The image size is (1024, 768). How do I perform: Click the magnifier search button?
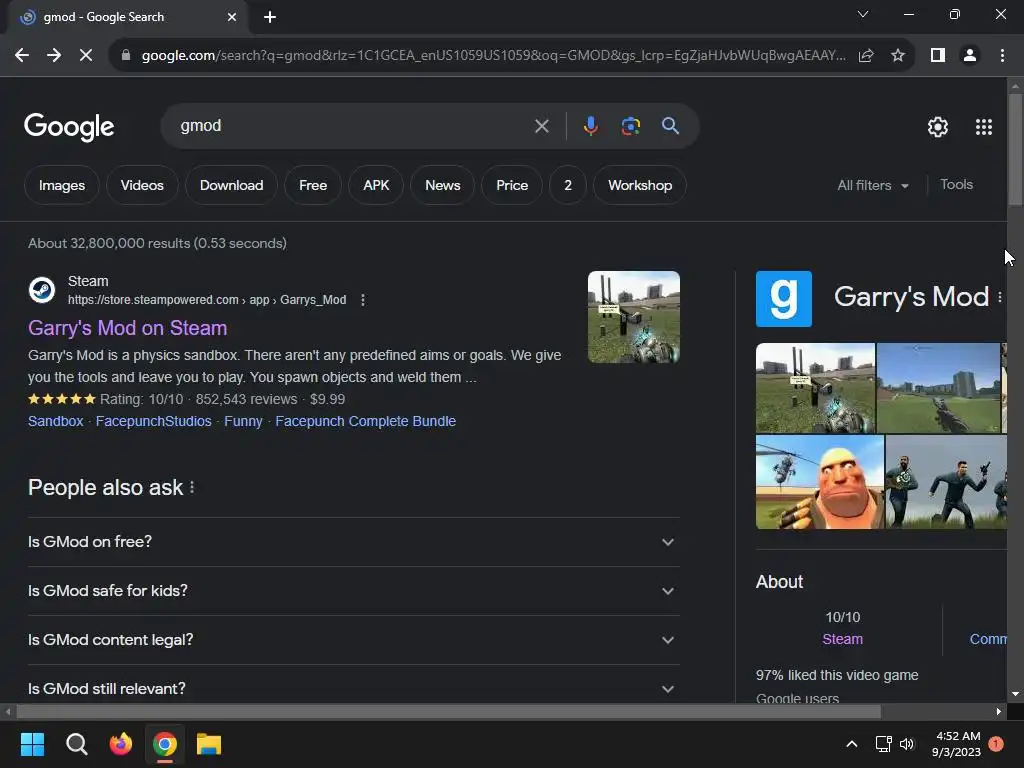click(670, 126)
